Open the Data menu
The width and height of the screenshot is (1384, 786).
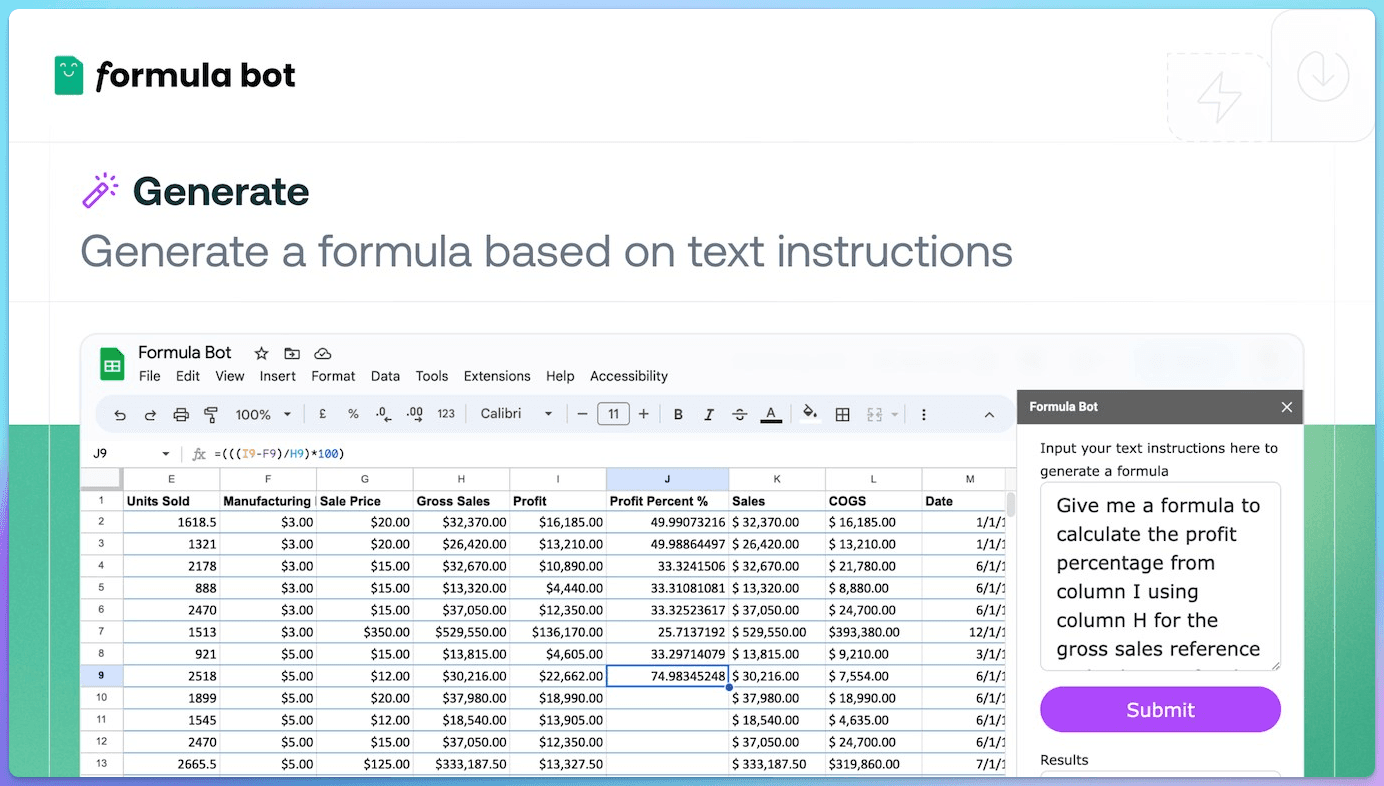coord(385,376)
